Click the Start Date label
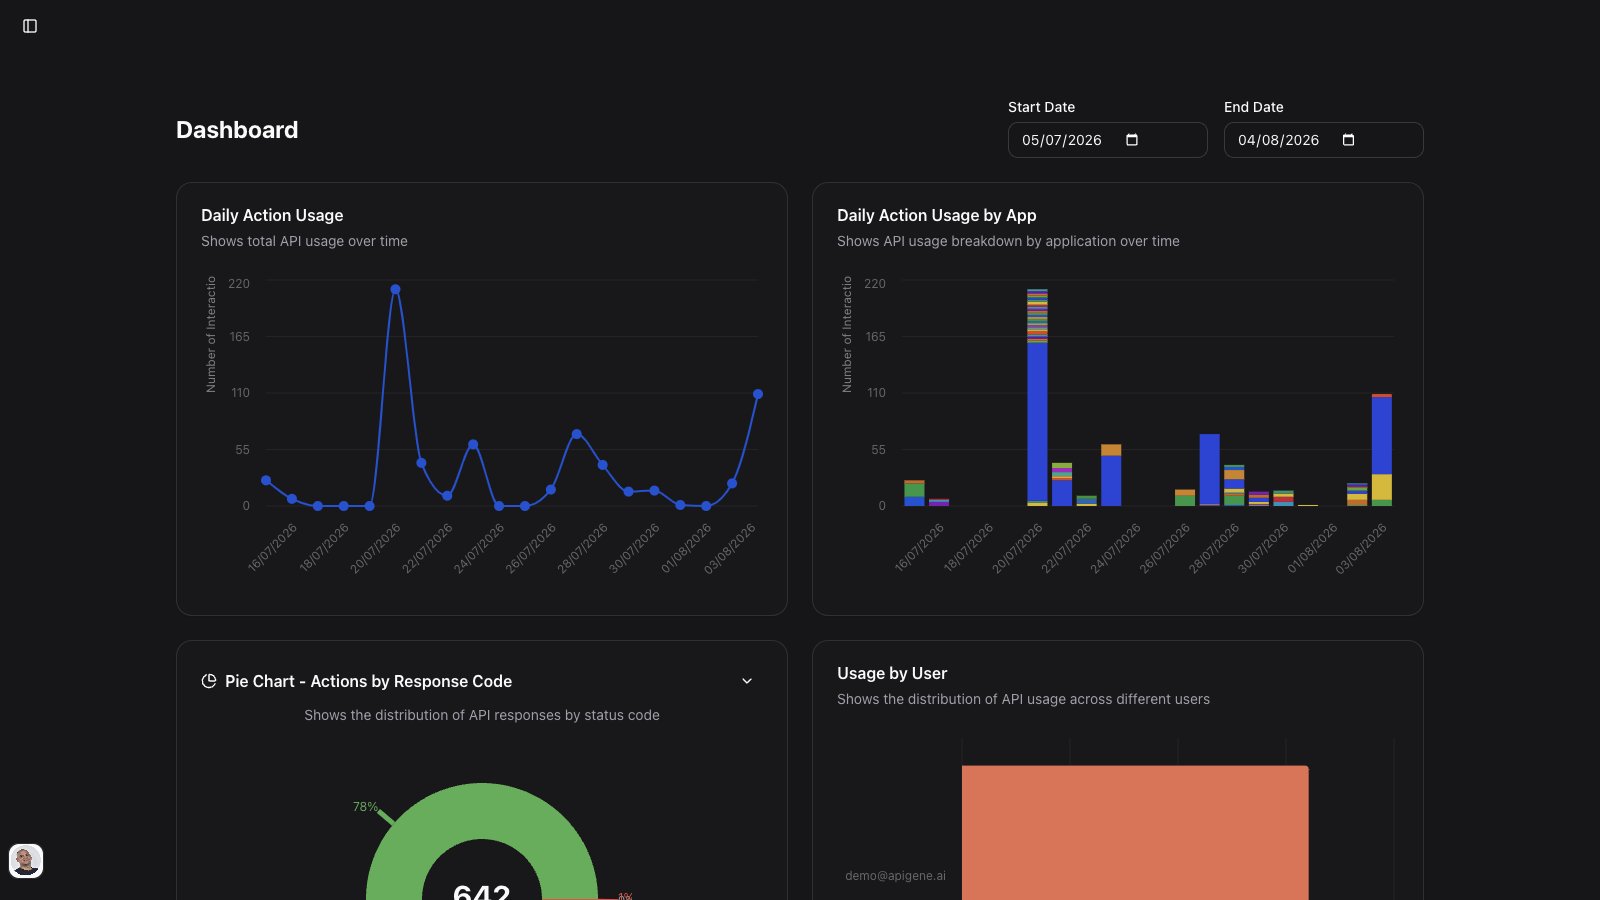This screenshot has height=900, width=1600. tap(1041, 107)
